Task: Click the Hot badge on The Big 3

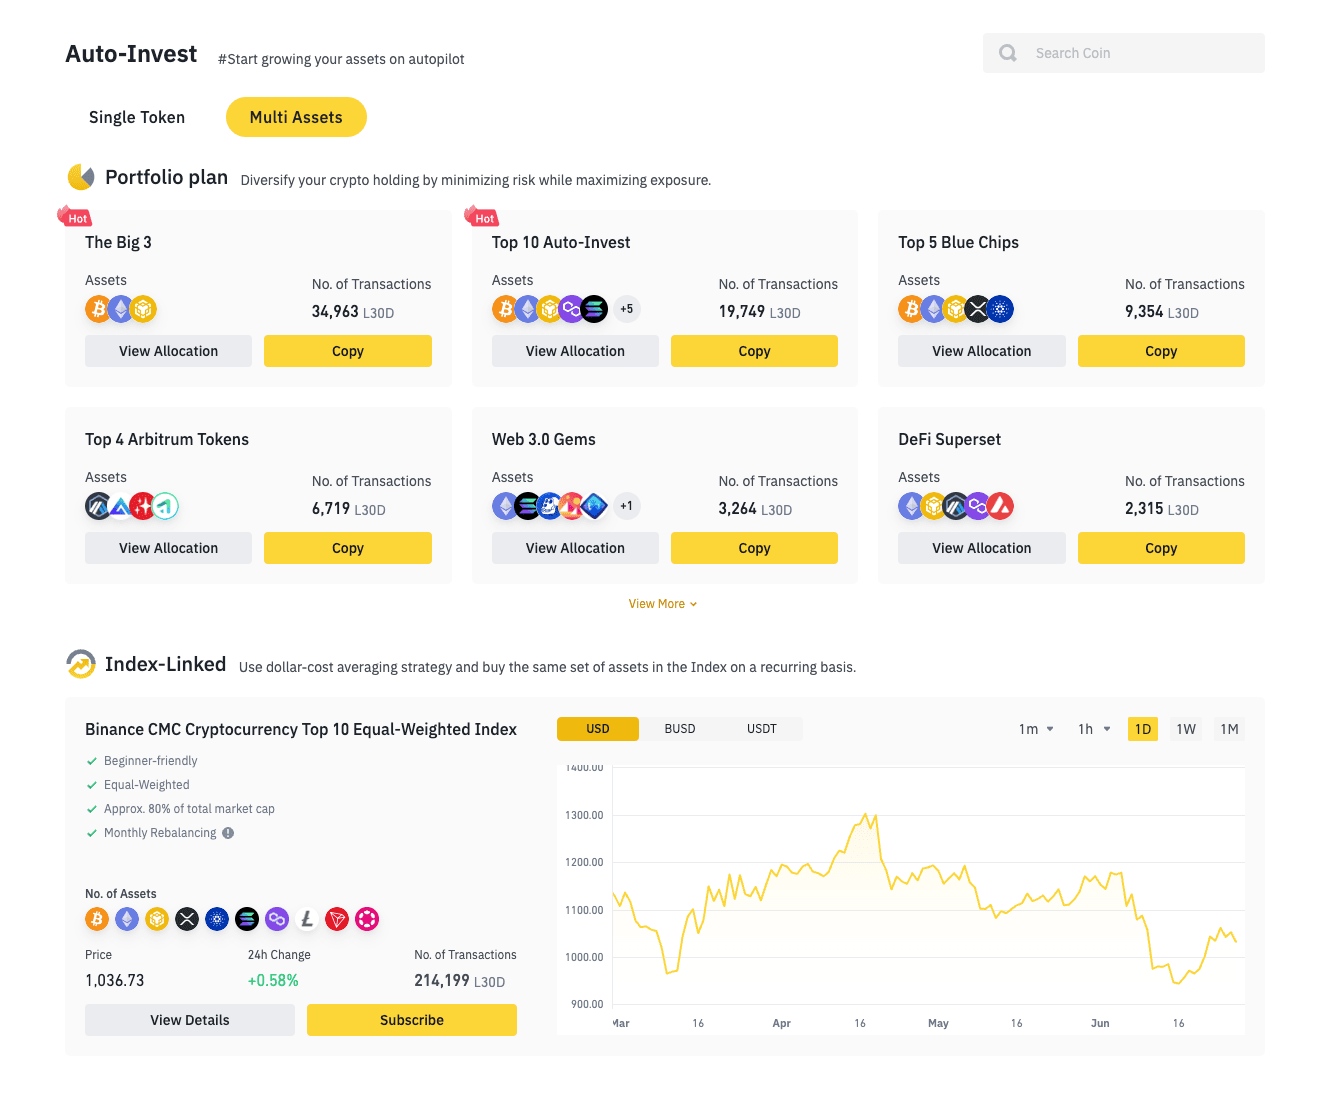Action: click(x=74, y=217)
